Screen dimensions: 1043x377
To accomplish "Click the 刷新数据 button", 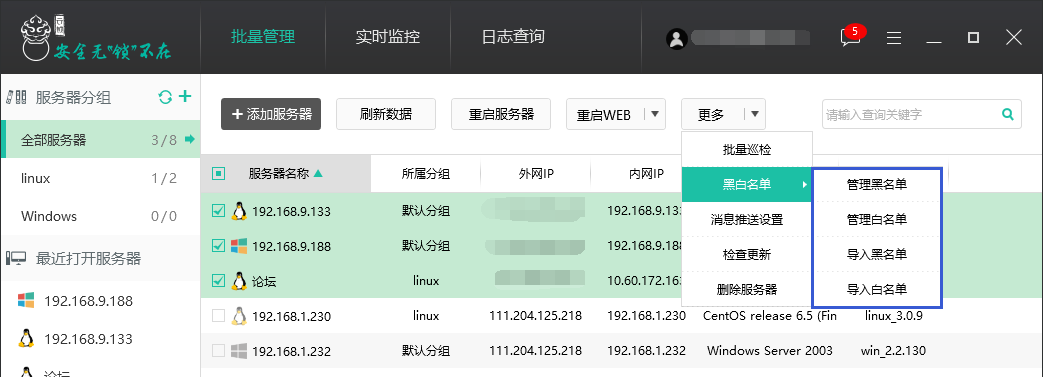I will pos(386,114).
